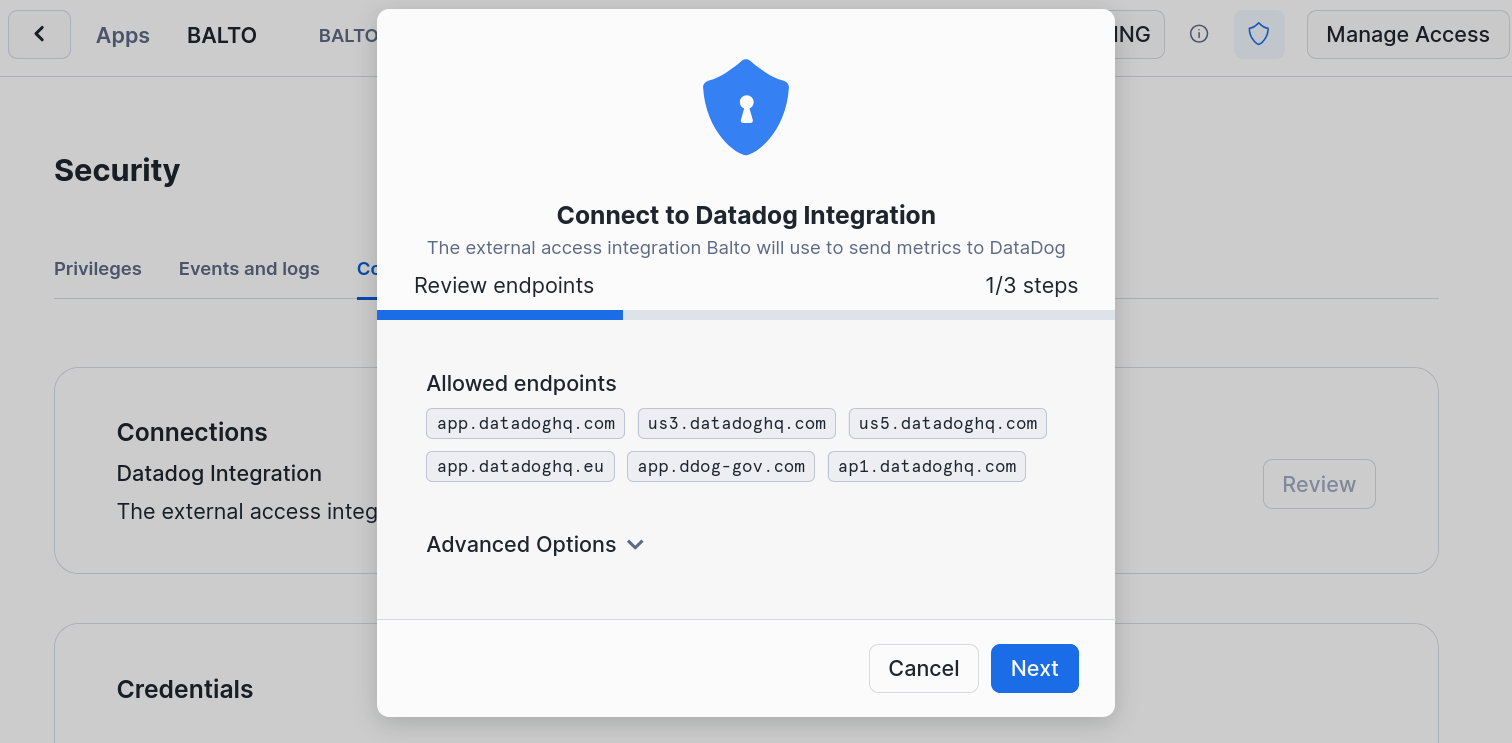The image size is (1512, 743).
Task: Cancel the Datadog connection dialog
Action: tap(924, 668)
